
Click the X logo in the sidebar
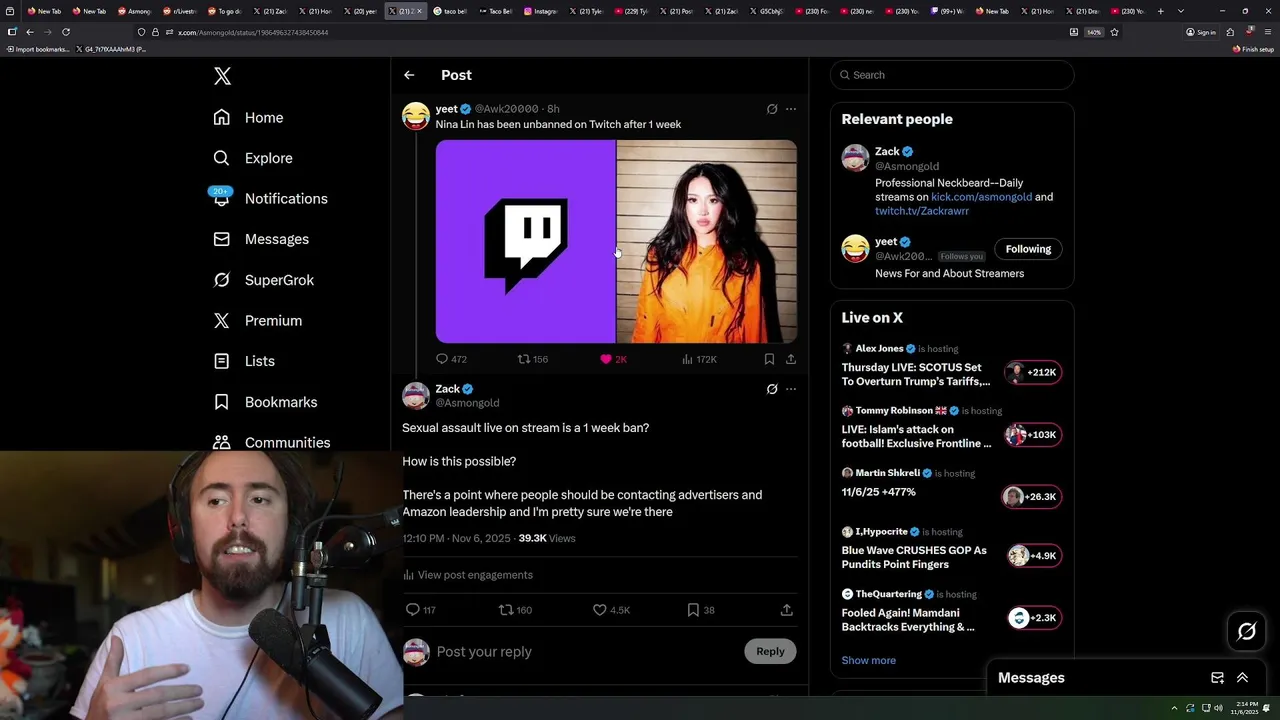pos(222,76)
